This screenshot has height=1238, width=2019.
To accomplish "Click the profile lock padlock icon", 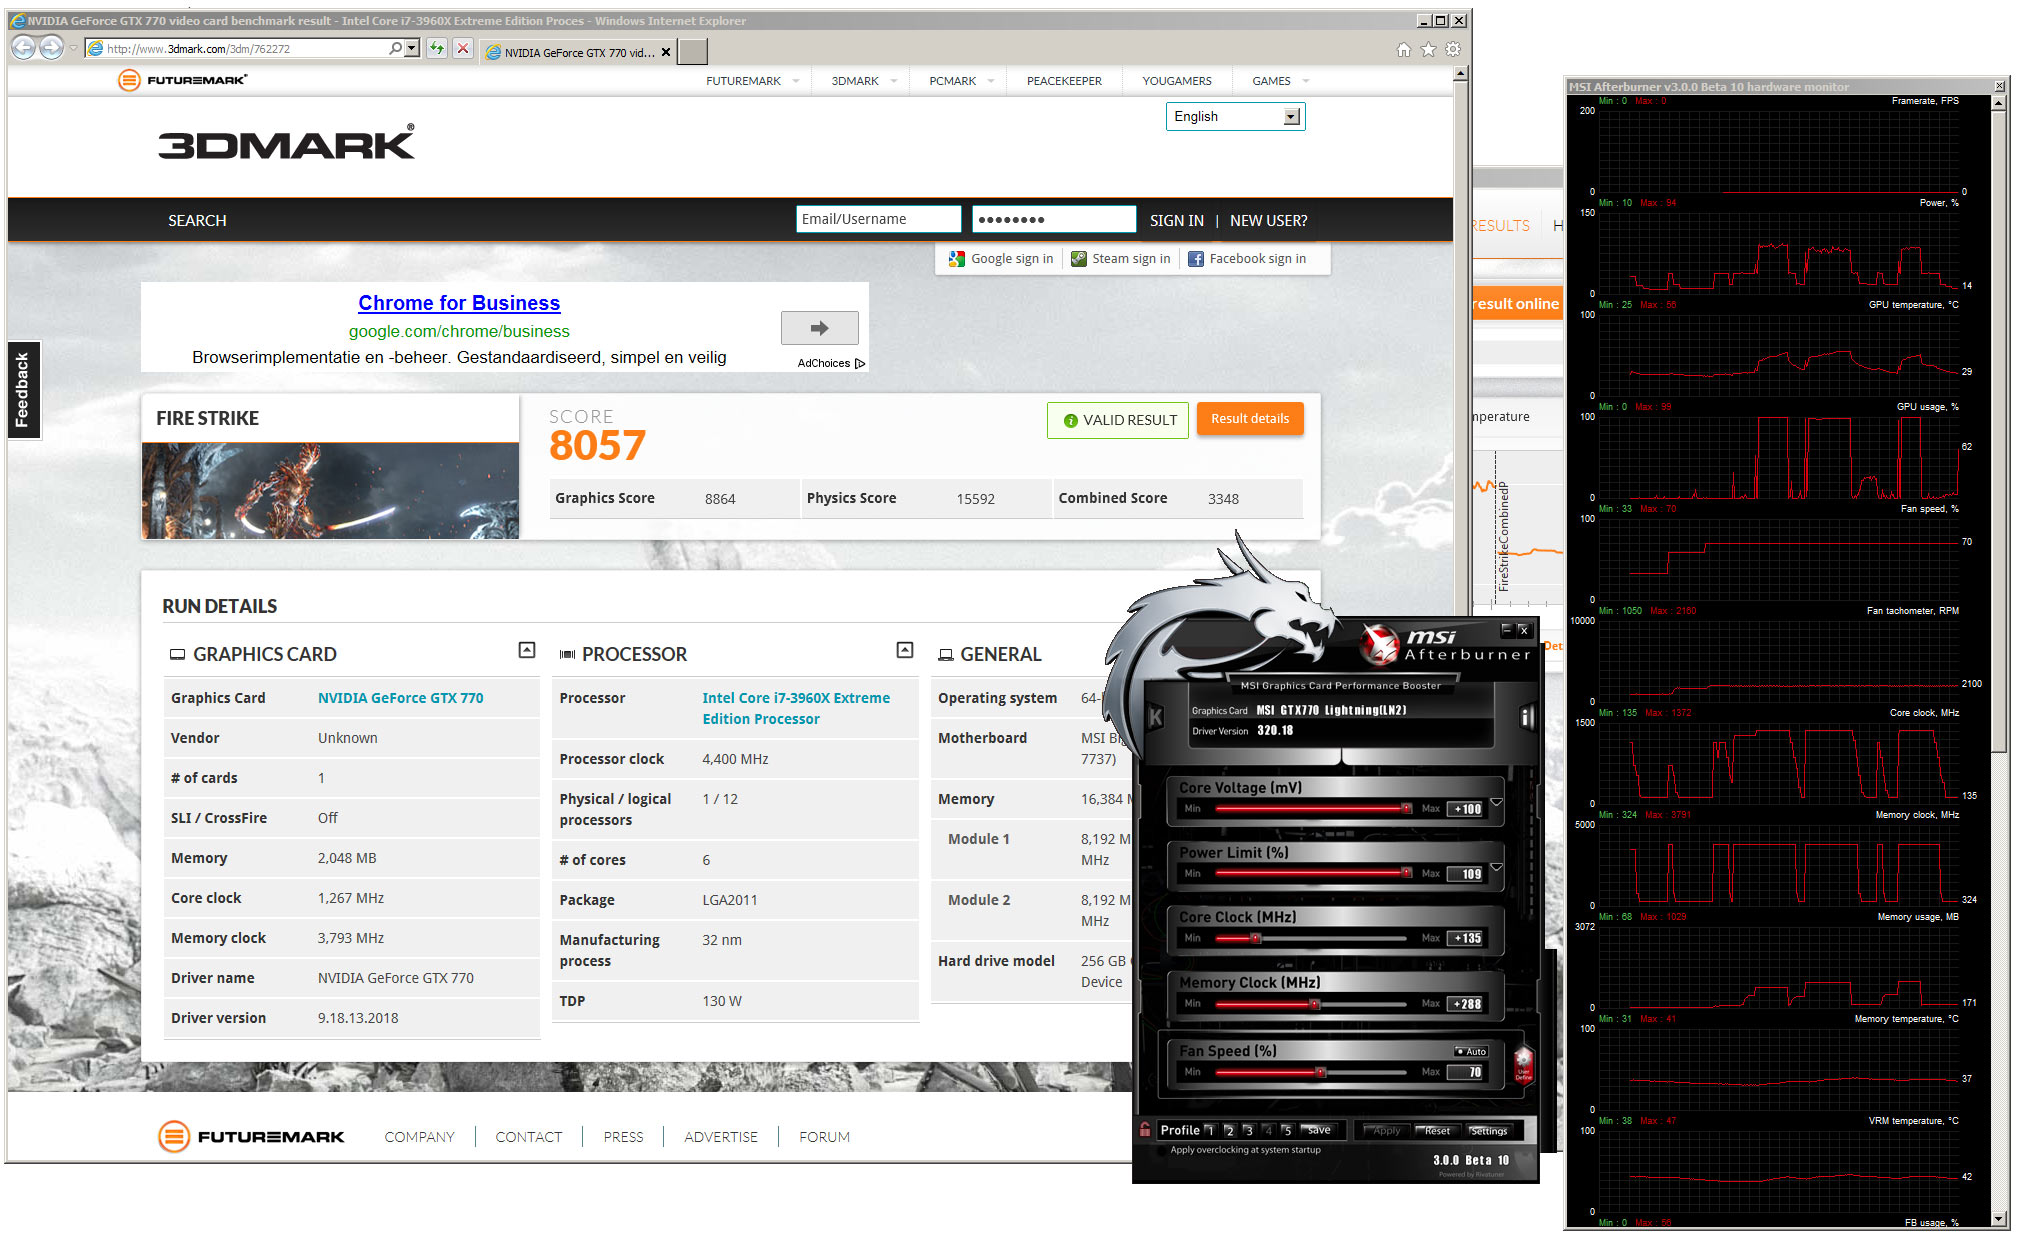I will [1145, 1130].
